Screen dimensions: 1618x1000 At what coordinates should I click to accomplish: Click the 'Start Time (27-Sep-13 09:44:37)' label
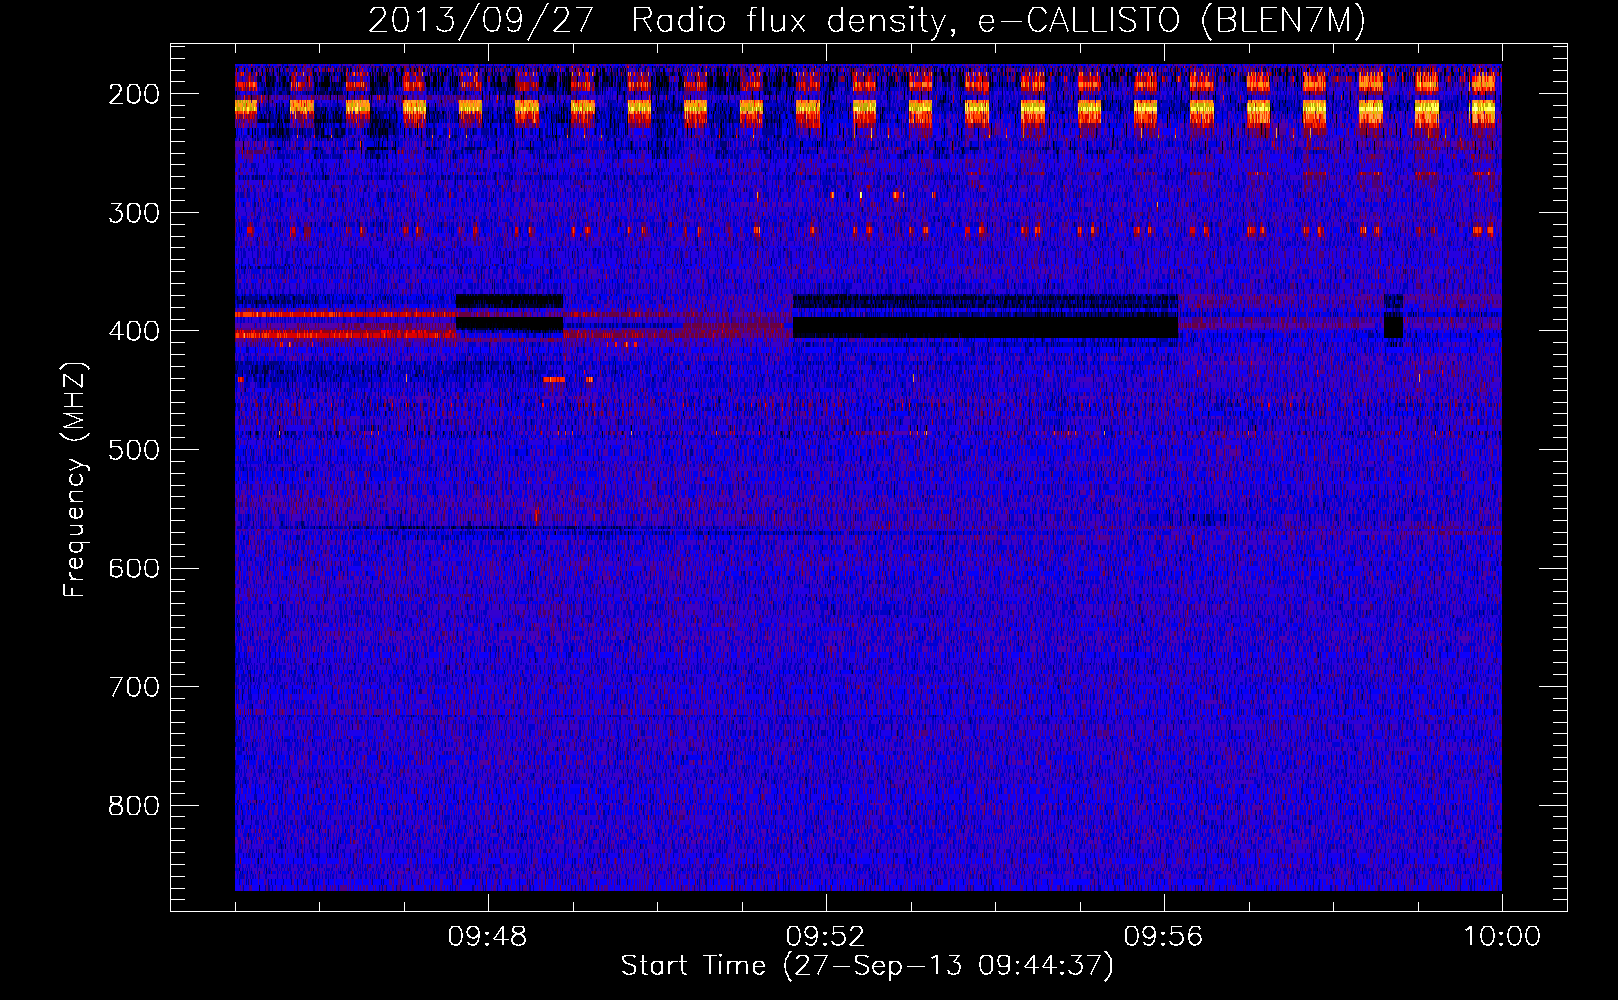coord(867,966)
